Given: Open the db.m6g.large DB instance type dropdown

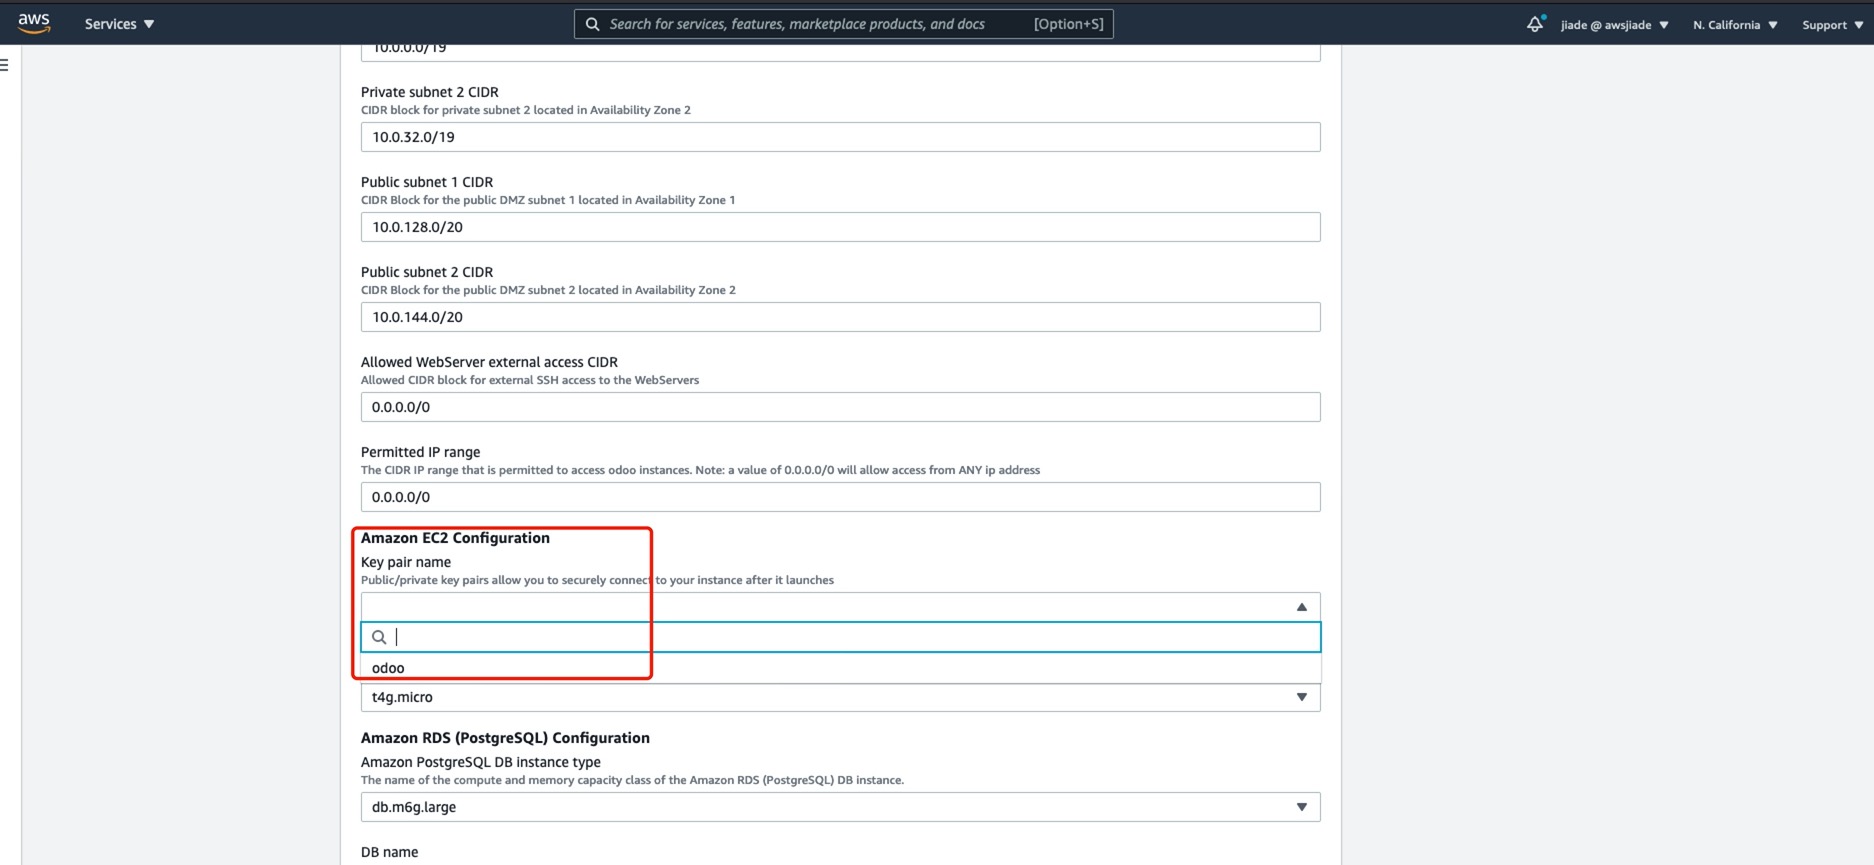Looking at the screenshot, I should 840,807.
